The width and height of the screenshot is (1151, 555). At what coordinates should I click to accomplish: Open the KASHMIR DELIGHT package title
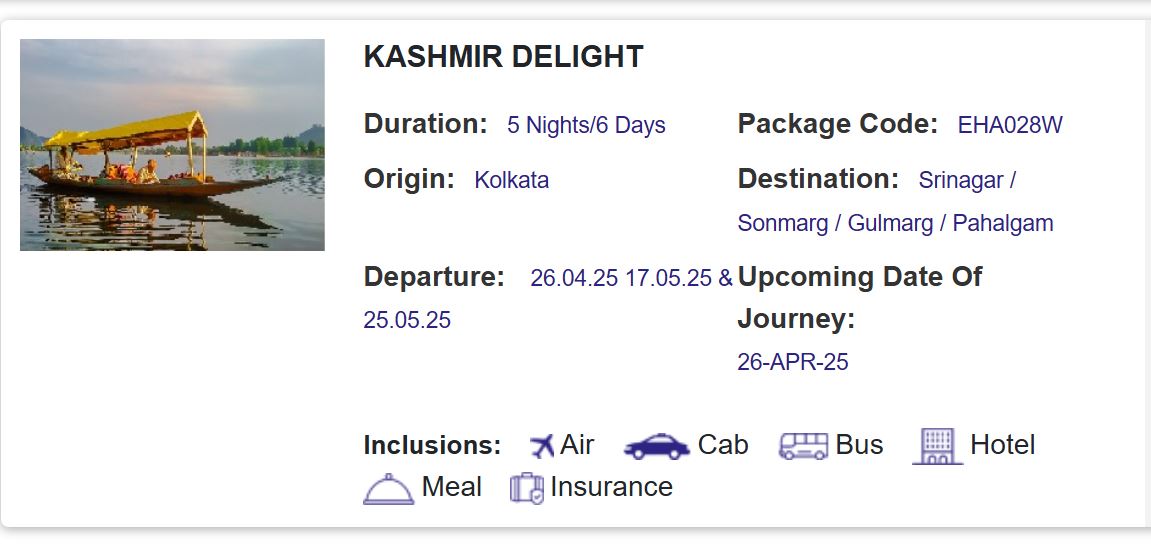[503, 57]
